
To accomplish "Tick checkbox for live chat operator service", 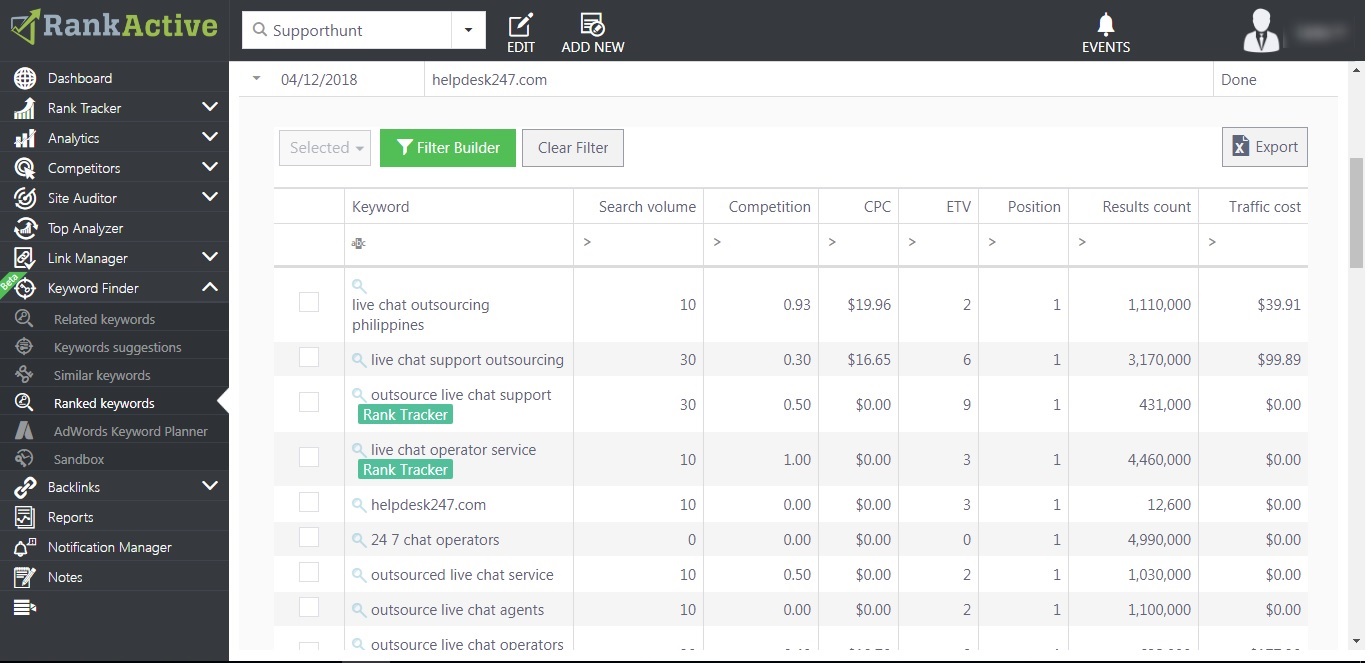I will (309, 457).
